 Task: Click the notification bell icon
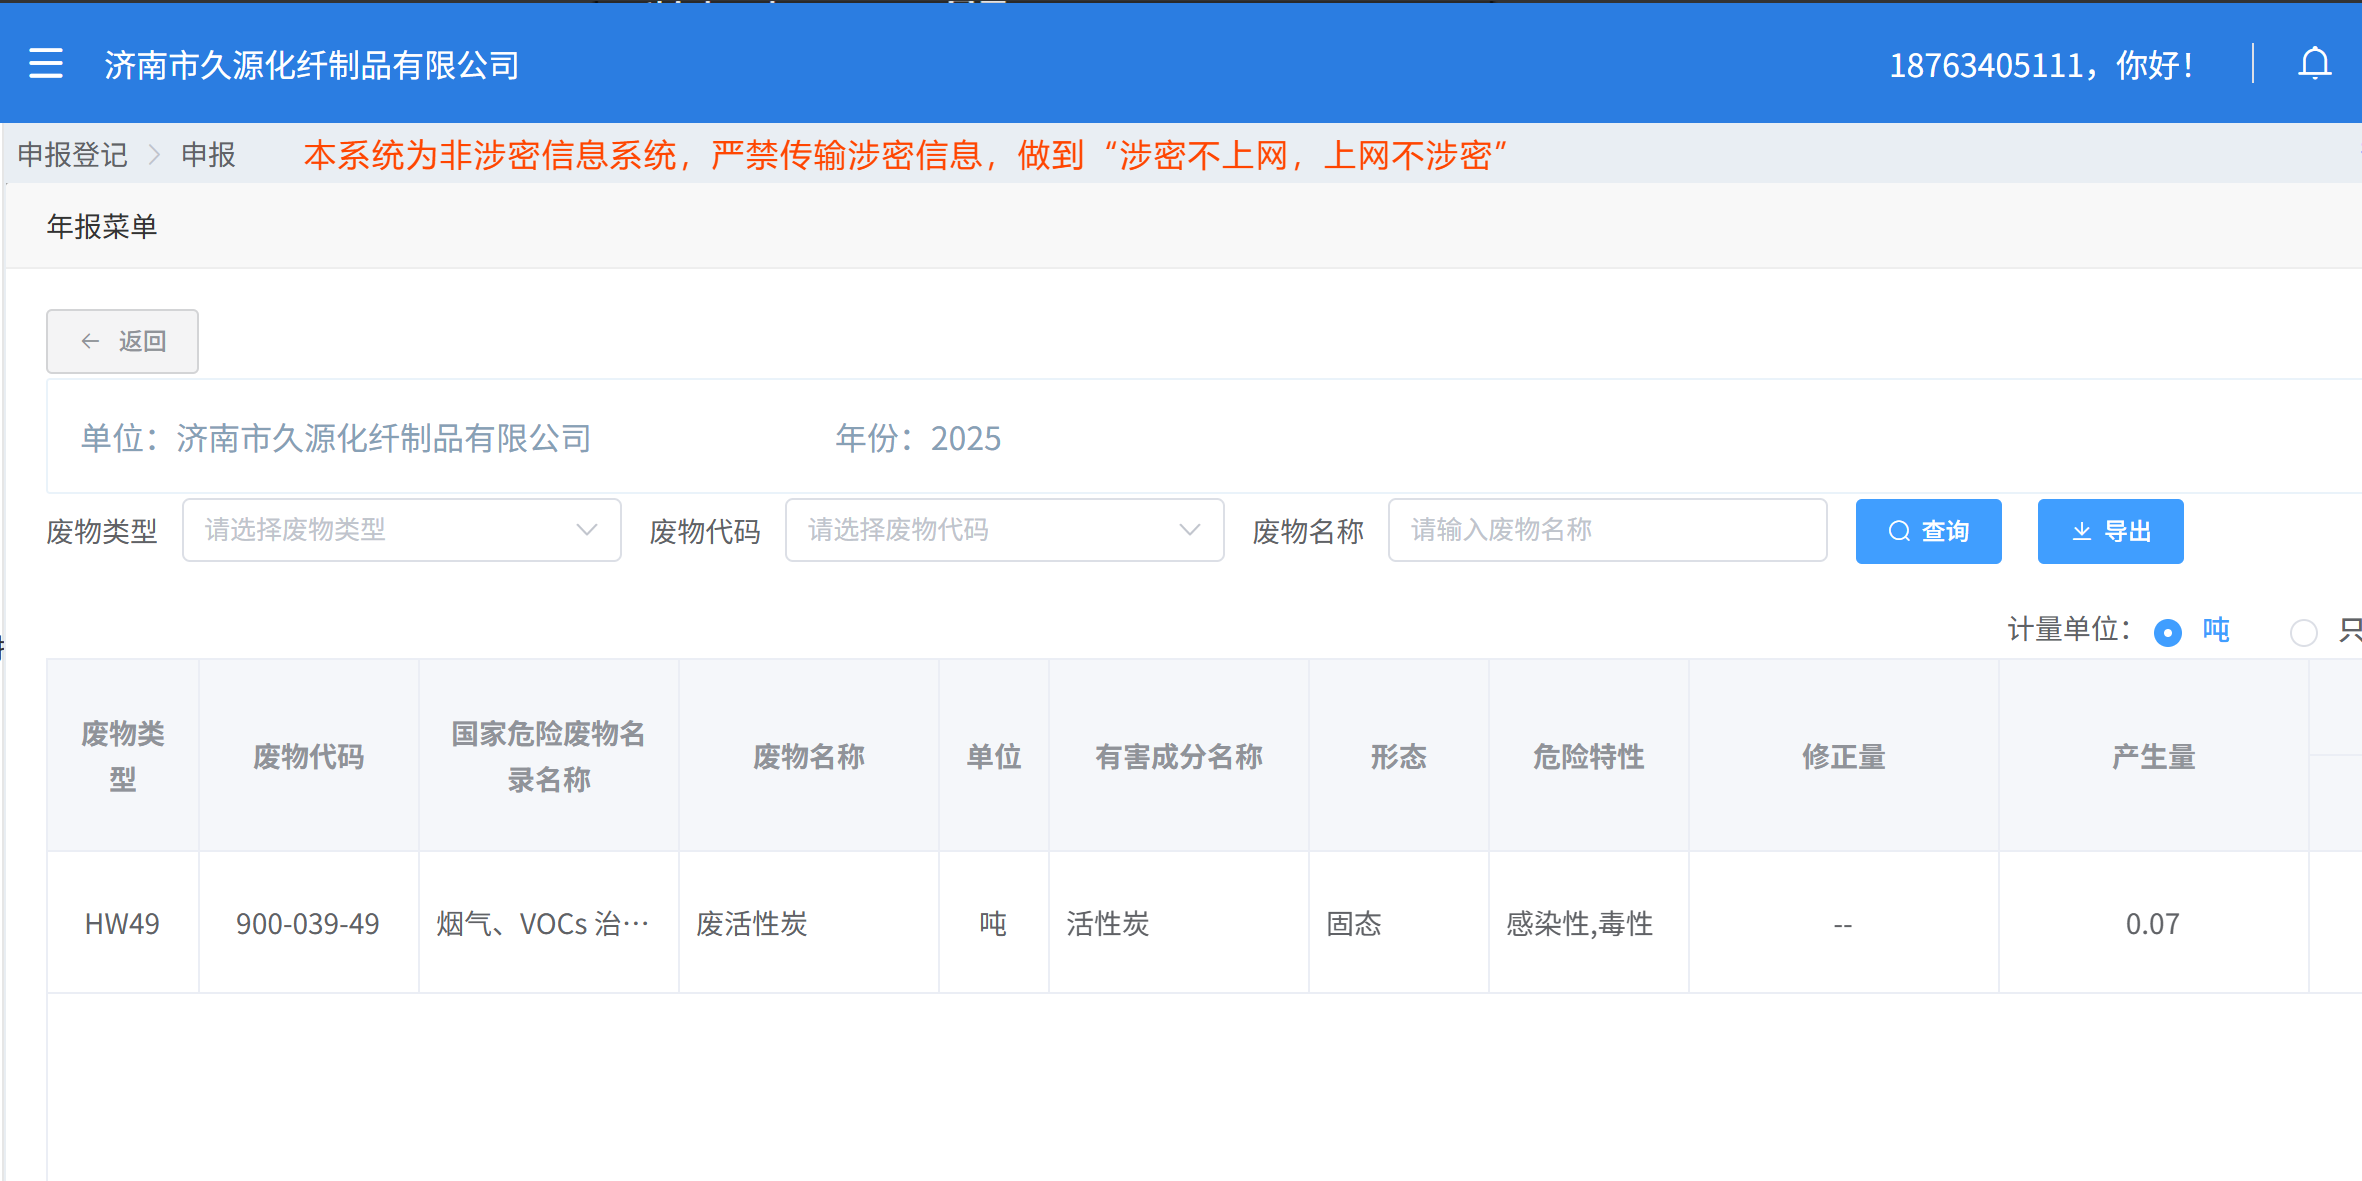[2314, 64]
